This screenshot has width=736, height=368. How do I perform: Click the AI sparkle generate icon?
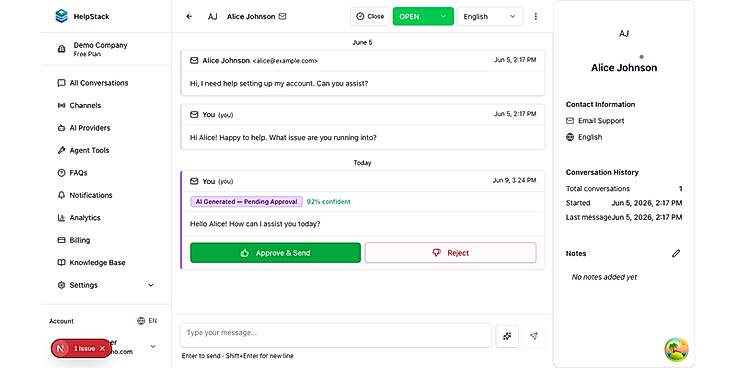click(x=507, y=336)
